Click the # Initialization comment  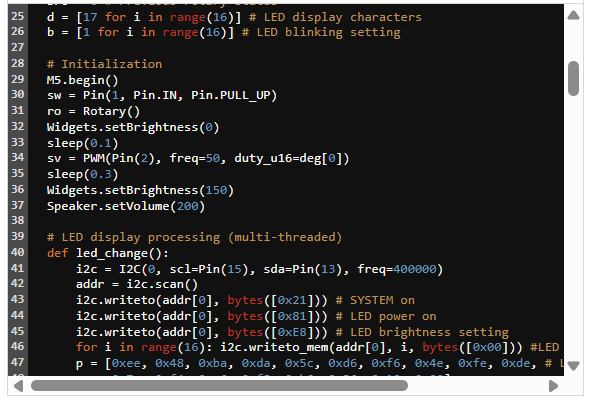pyautogui.click(x=104, y=64)
